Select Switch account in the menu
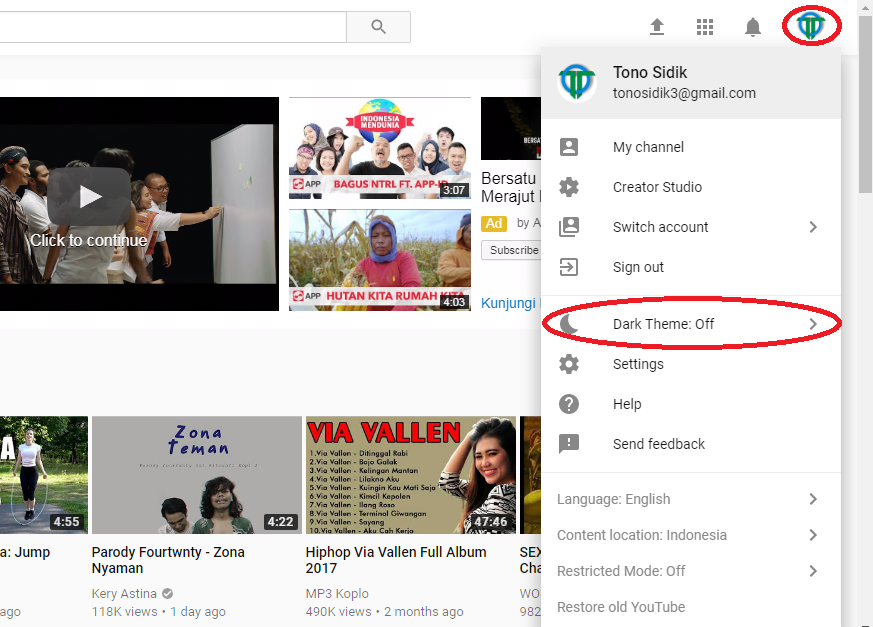The height and width of the screenshot is (627, 873). [691, 227]
